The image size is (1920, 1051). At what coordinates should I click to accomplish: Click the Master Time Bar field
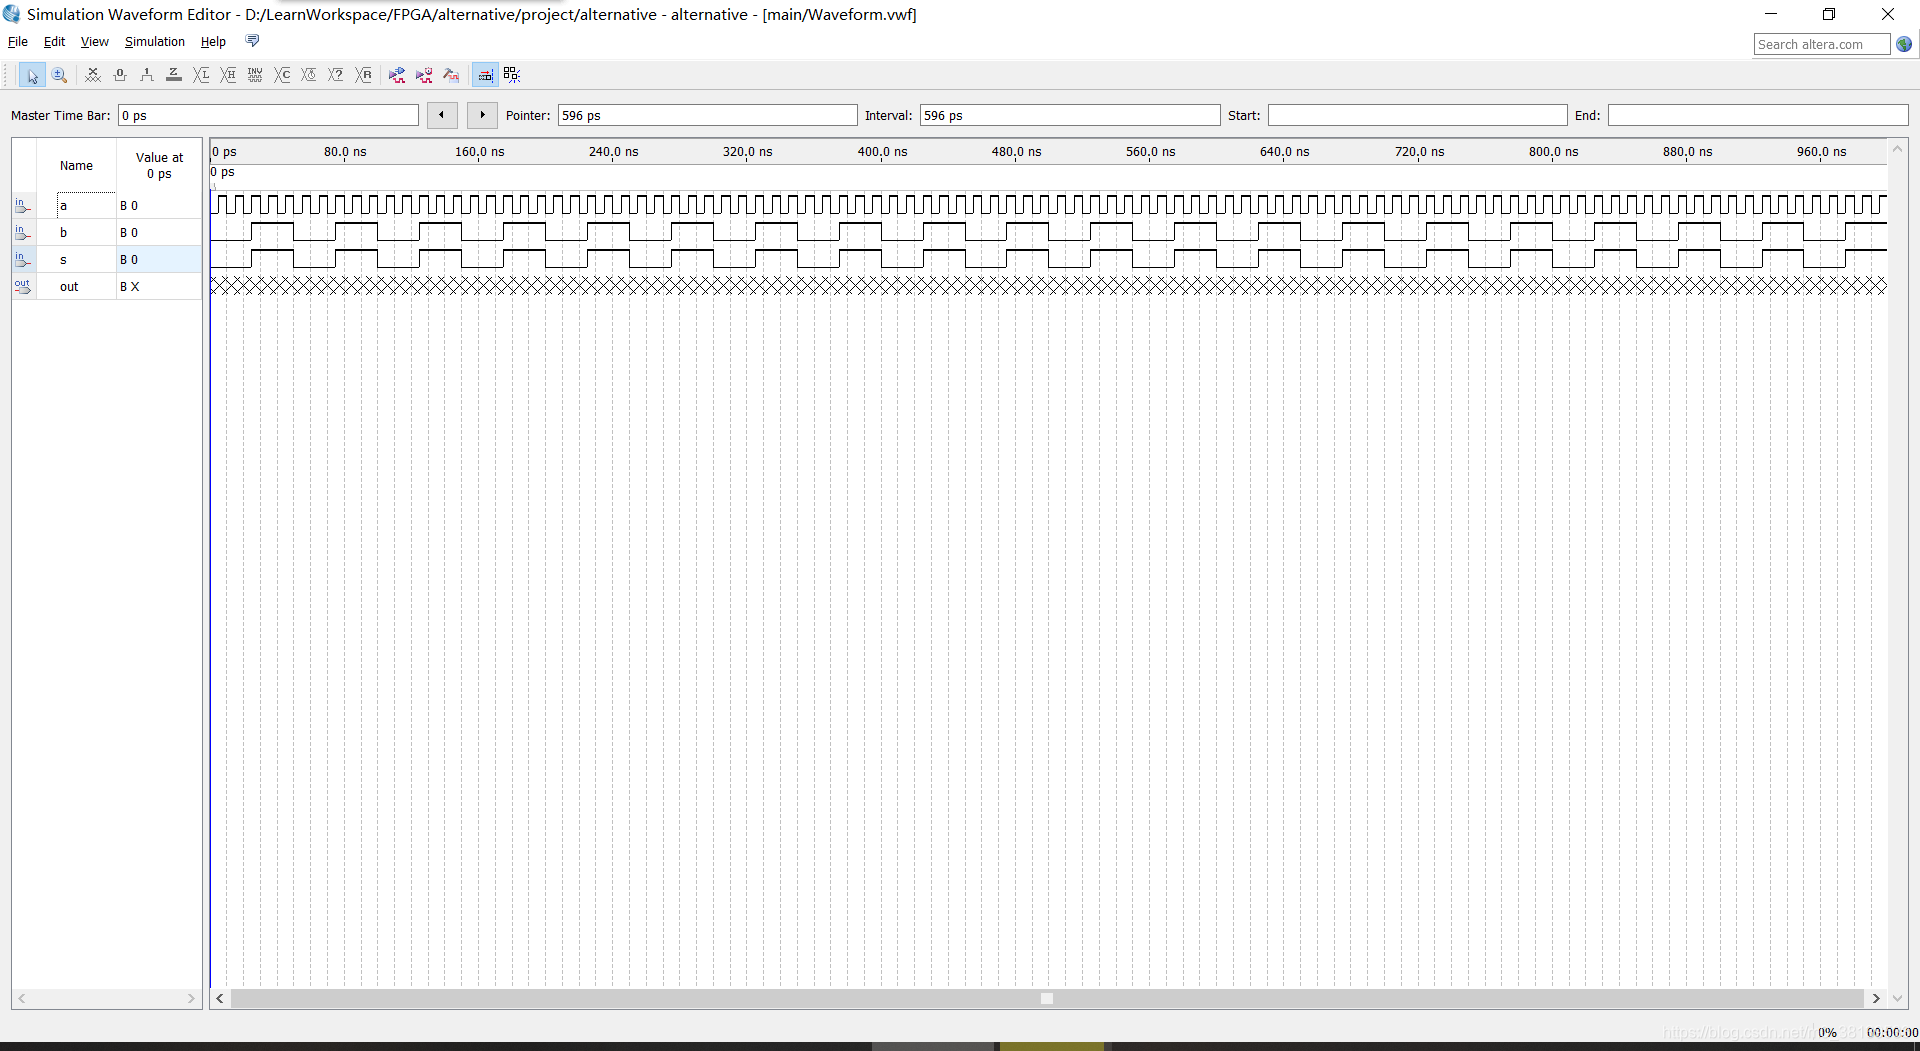tap(268, 116)
